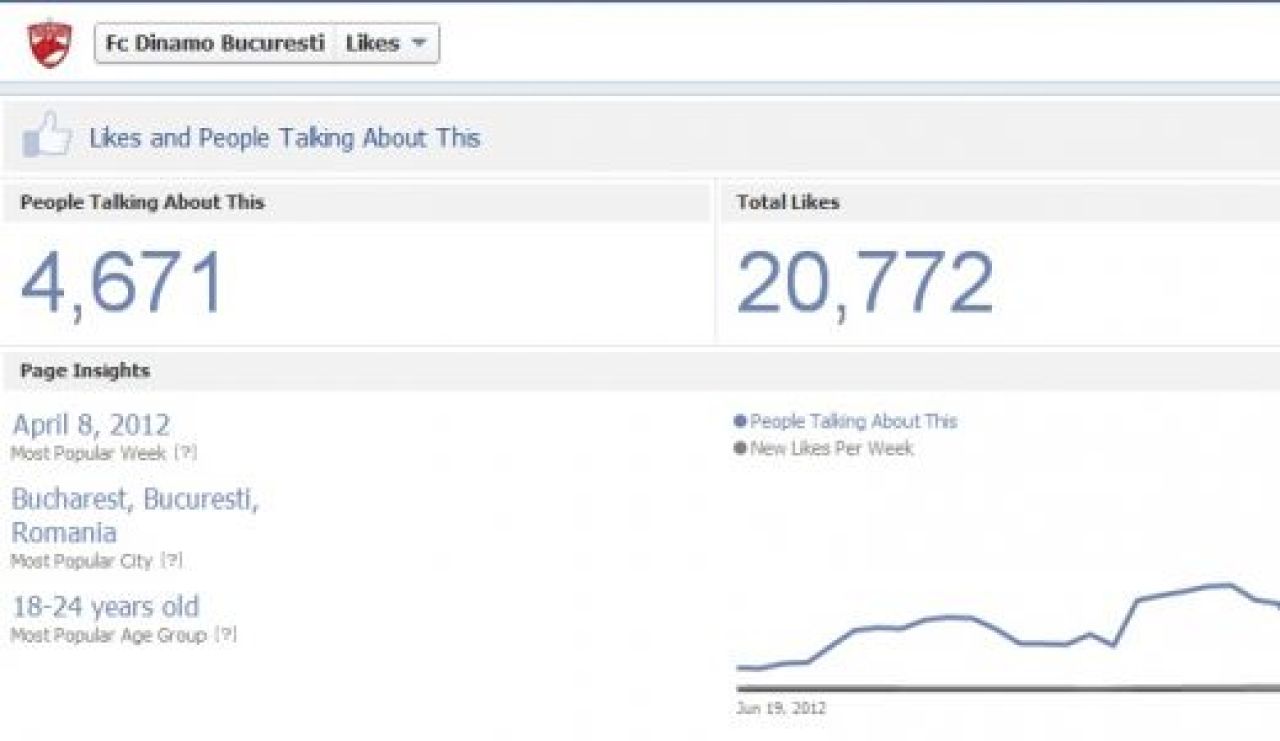The height and width of the screenshot is (741, 1280).
Task: Click the Jun 19, 2012 chart axis label
Action: [782, 708]
